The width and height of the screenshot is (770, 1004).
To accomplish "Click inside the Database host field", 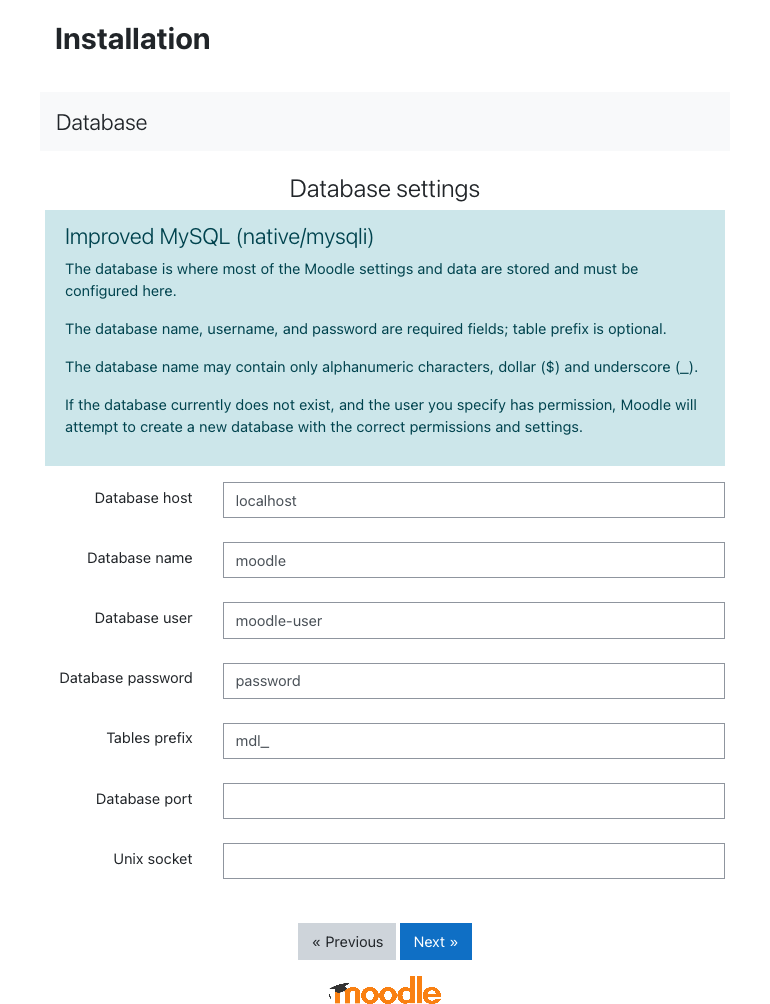I will point(473,500).
